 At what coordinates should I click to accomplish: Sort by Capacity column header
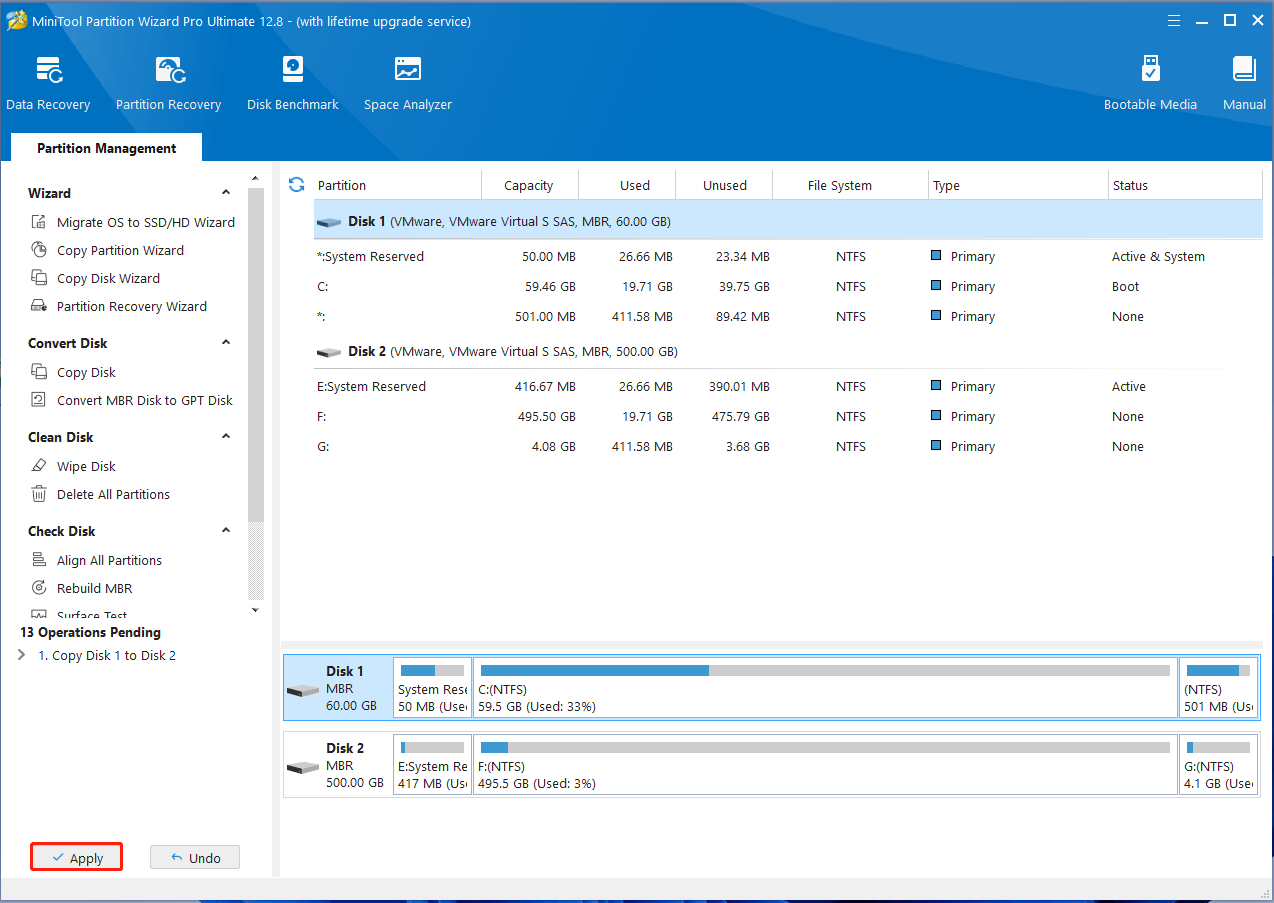[x=529, y=185]
